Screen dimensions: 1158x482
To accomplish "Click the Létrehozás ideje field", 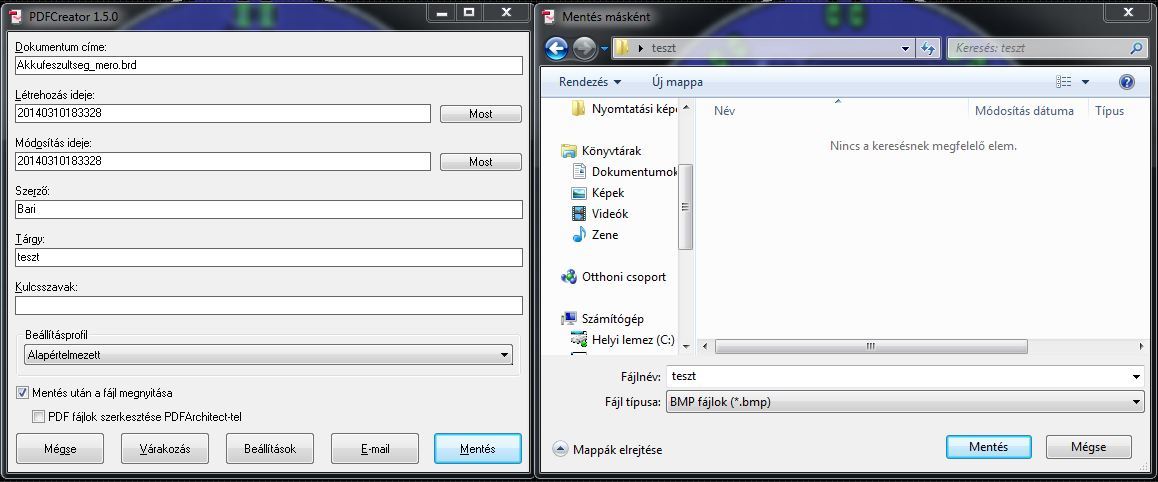I will click(222, 113).
